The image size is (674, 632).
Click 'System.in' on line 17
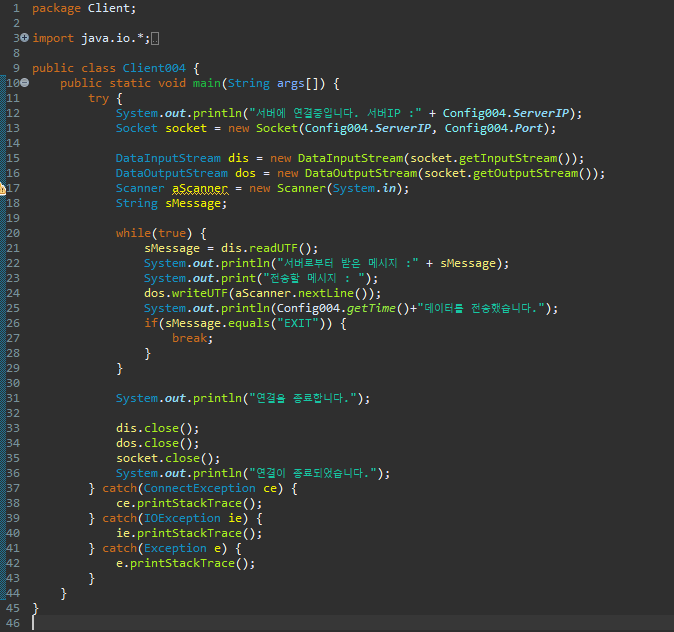[364, 188]
